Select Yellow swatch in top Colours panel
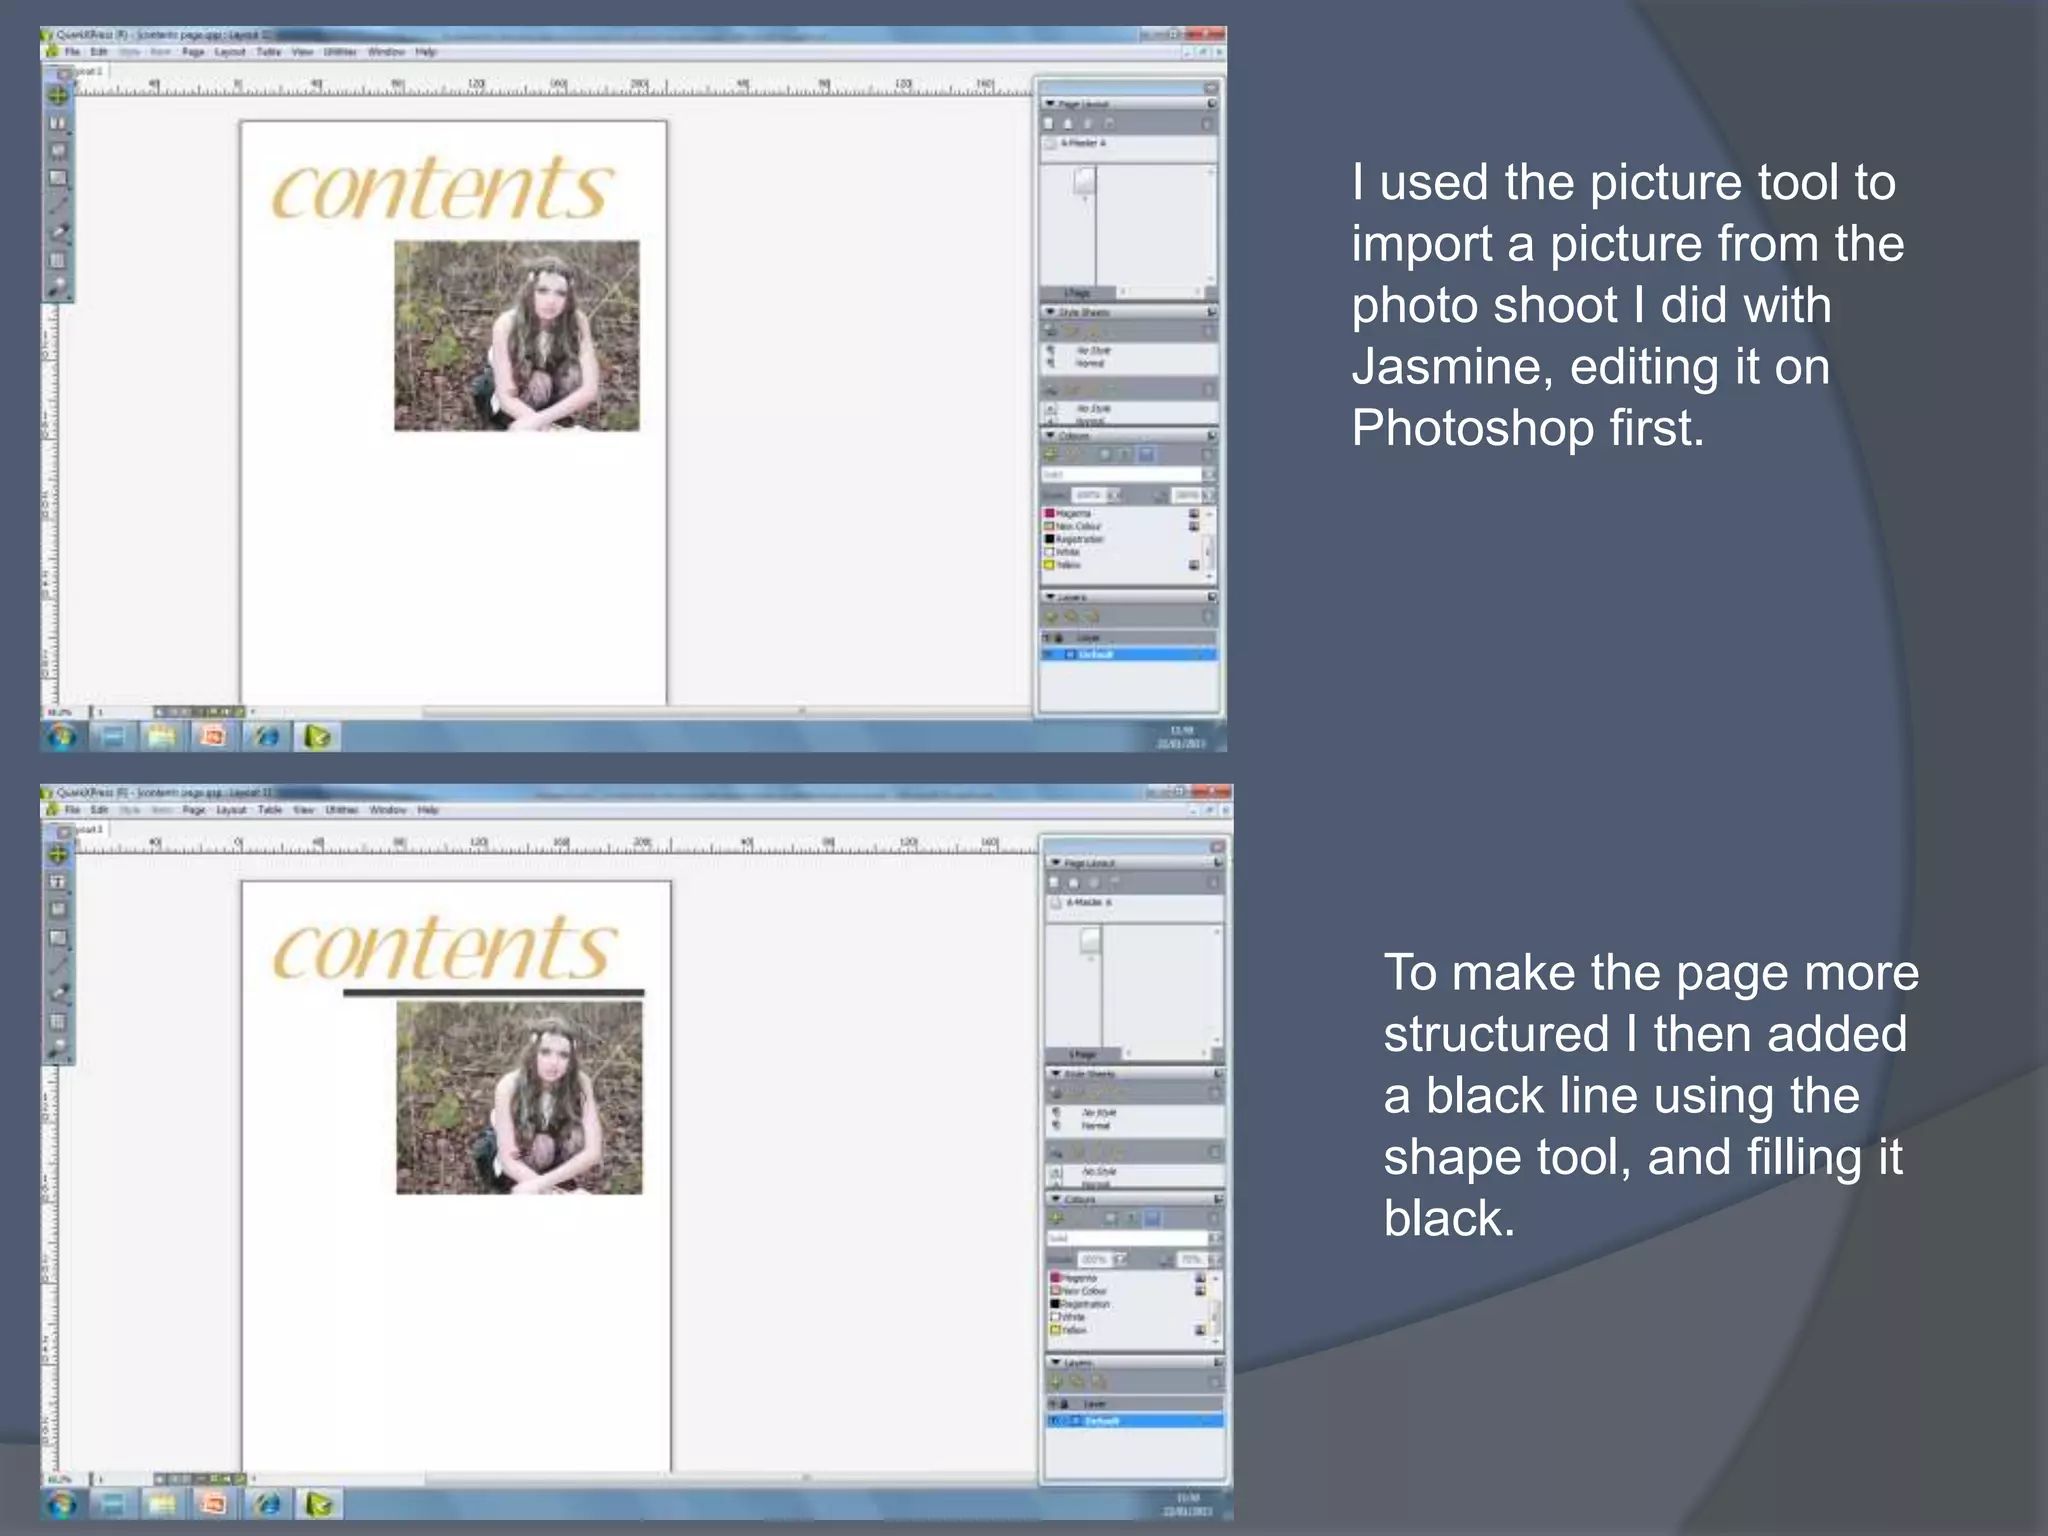The image size is (2048, 1536). (1050, 565)
